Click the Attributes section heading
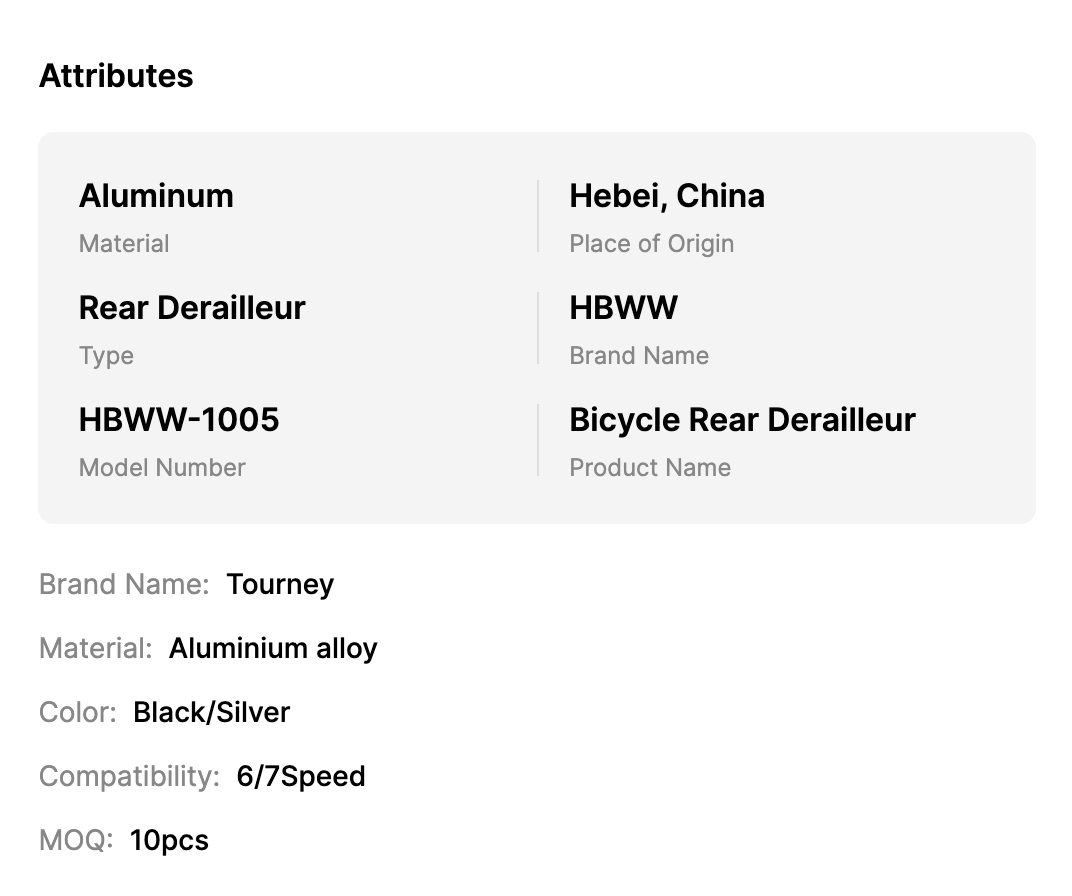 (116, 76)
